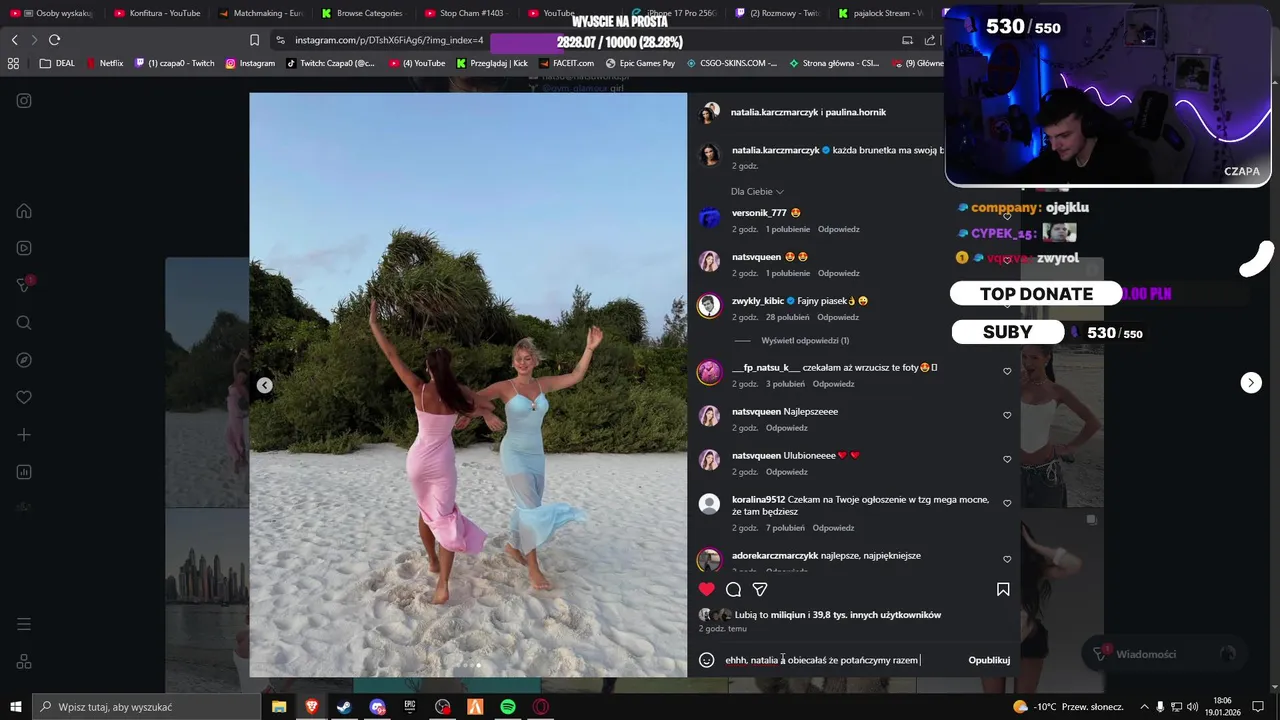Unlike the post with red heart
The image size is (1280, 720).
pyautogui.click(x=707, y=589)
